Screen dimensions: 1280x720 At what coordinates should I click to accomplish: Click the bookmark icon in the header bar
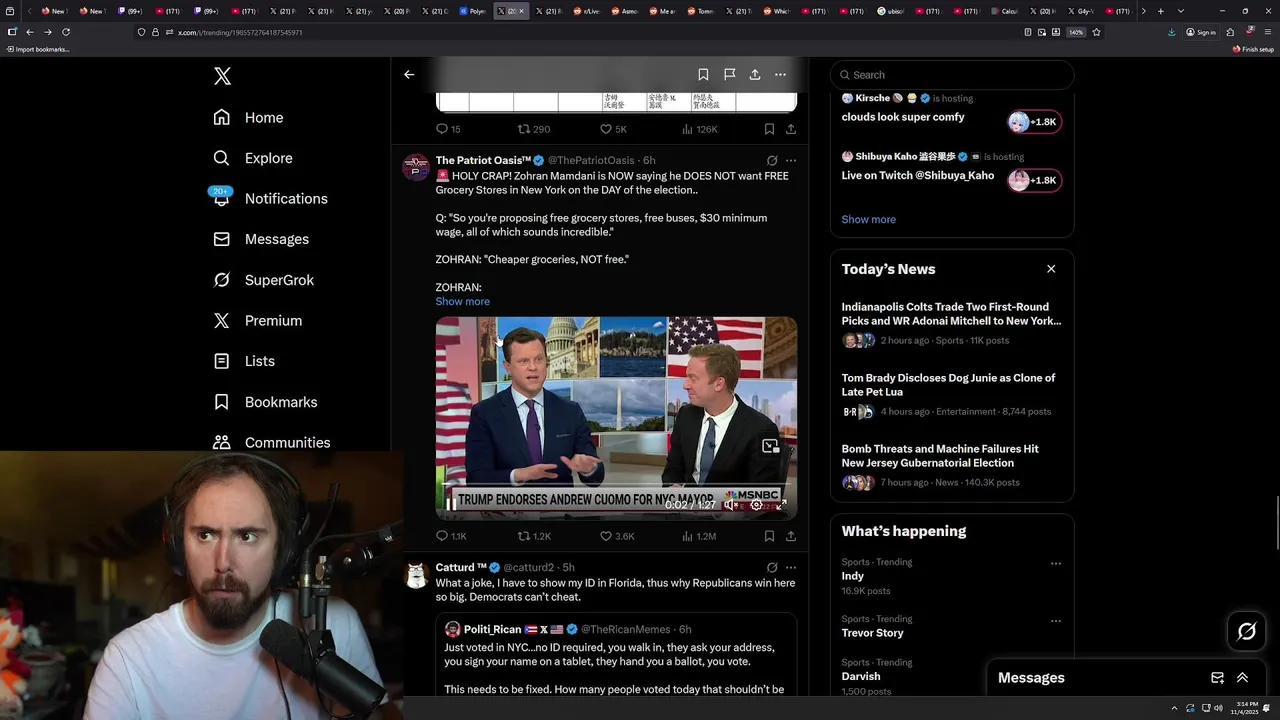(x=703, y=74)
